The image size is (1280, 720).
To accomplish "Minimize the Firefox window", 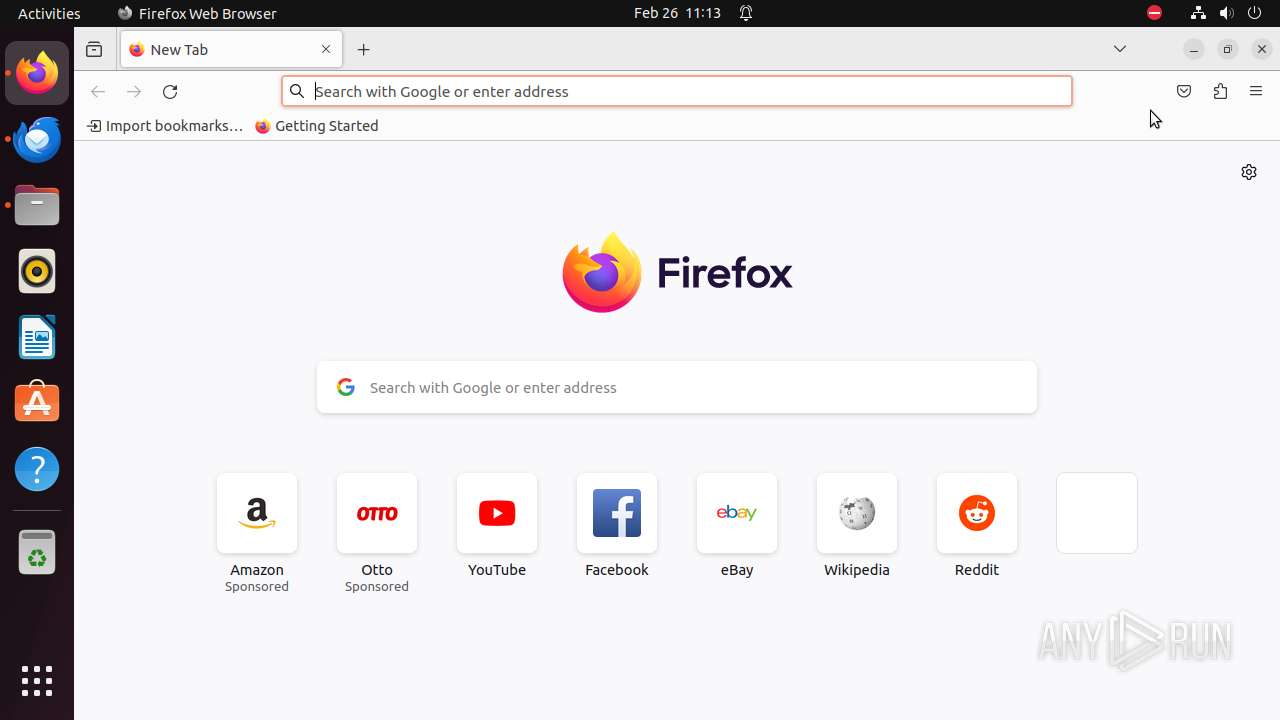I will pyautogui.click(x=1194, y=49).
